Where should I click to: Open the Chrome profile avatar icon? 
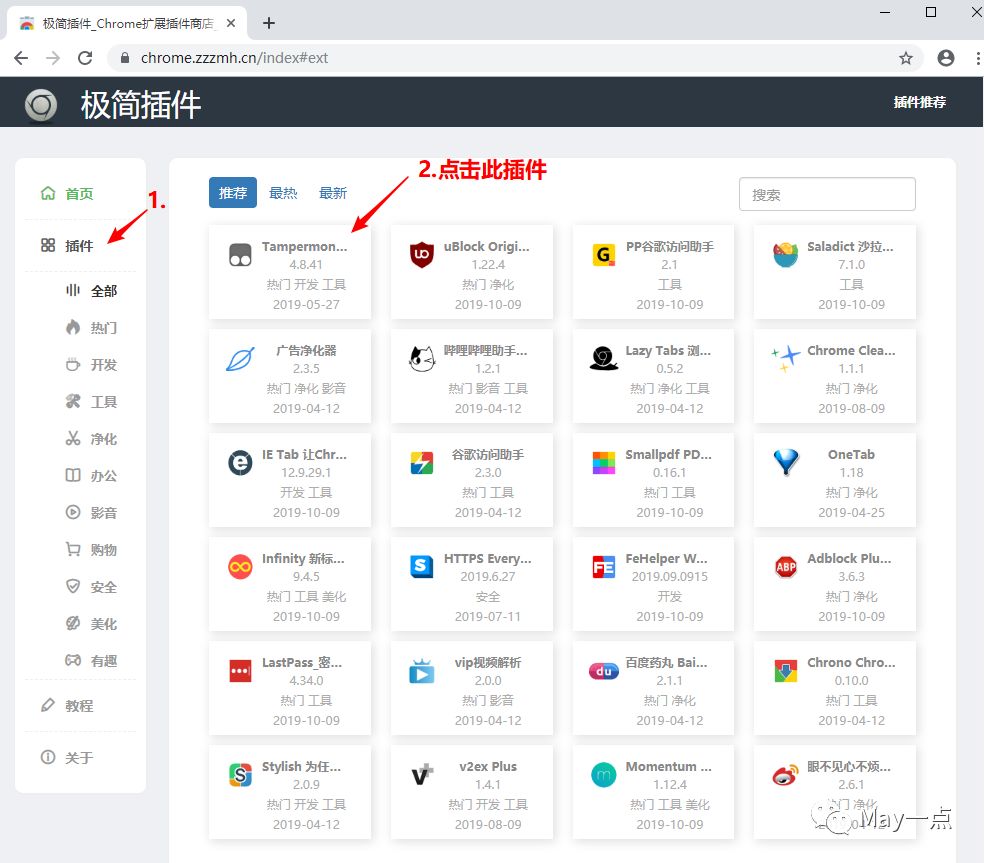point(946,58)
